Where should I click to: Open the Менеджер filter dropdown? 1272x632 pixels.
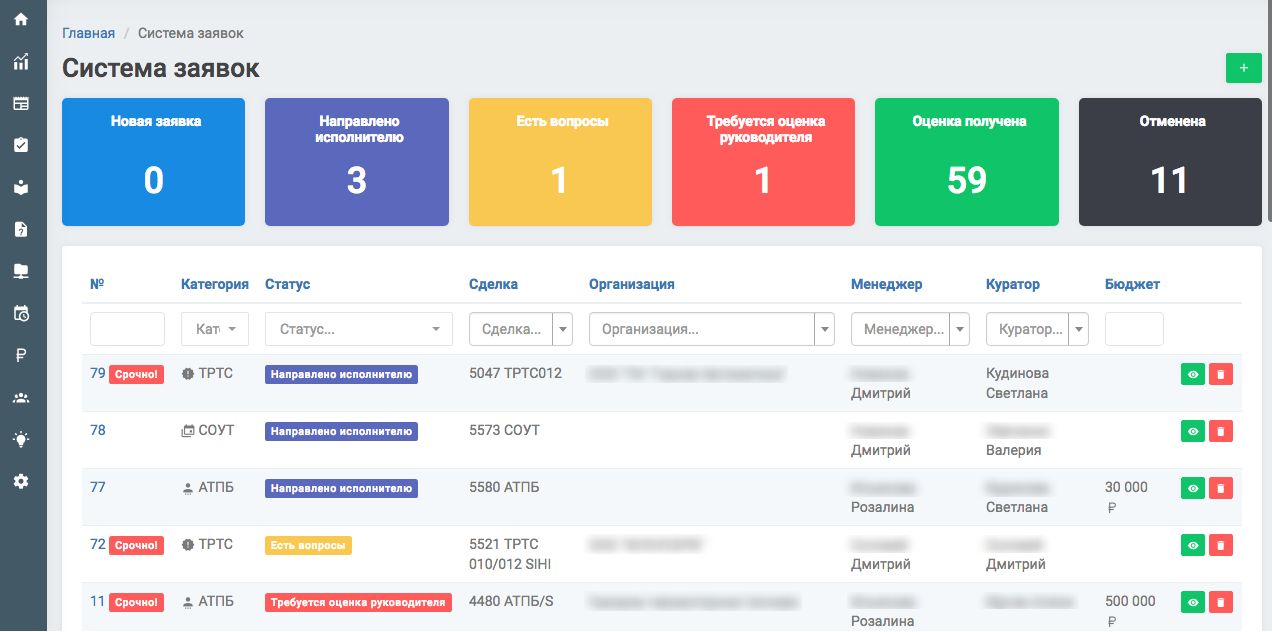(959, 329)
